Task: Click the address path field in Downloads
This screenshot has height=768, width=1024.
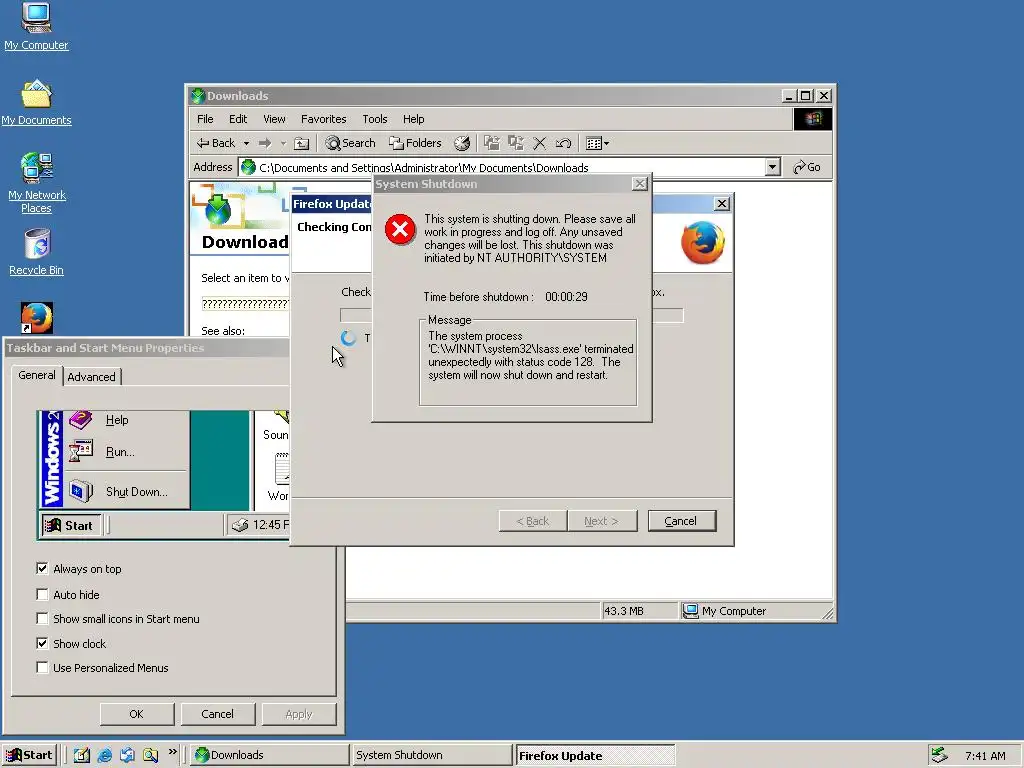Action: [502, 167]
